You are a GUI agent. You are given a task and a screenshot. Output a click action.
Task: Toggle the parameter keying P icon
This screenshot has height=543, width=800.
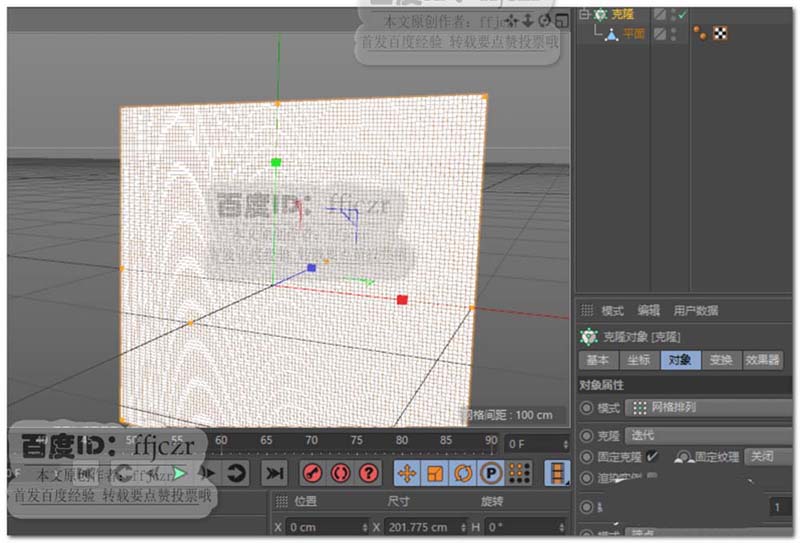tap(491, 474)
